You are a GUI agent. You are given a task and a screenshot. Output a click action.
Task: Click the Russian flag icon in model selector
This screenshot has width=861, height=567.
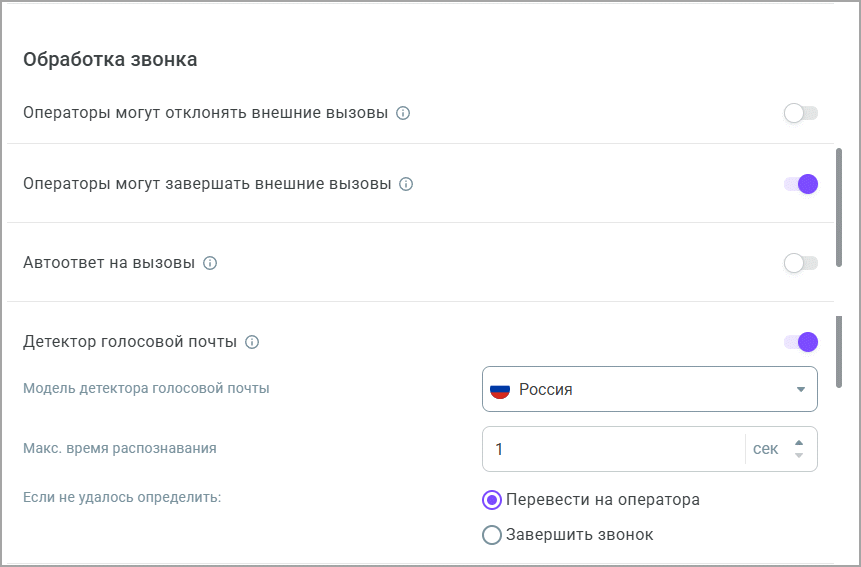(500, 390)
